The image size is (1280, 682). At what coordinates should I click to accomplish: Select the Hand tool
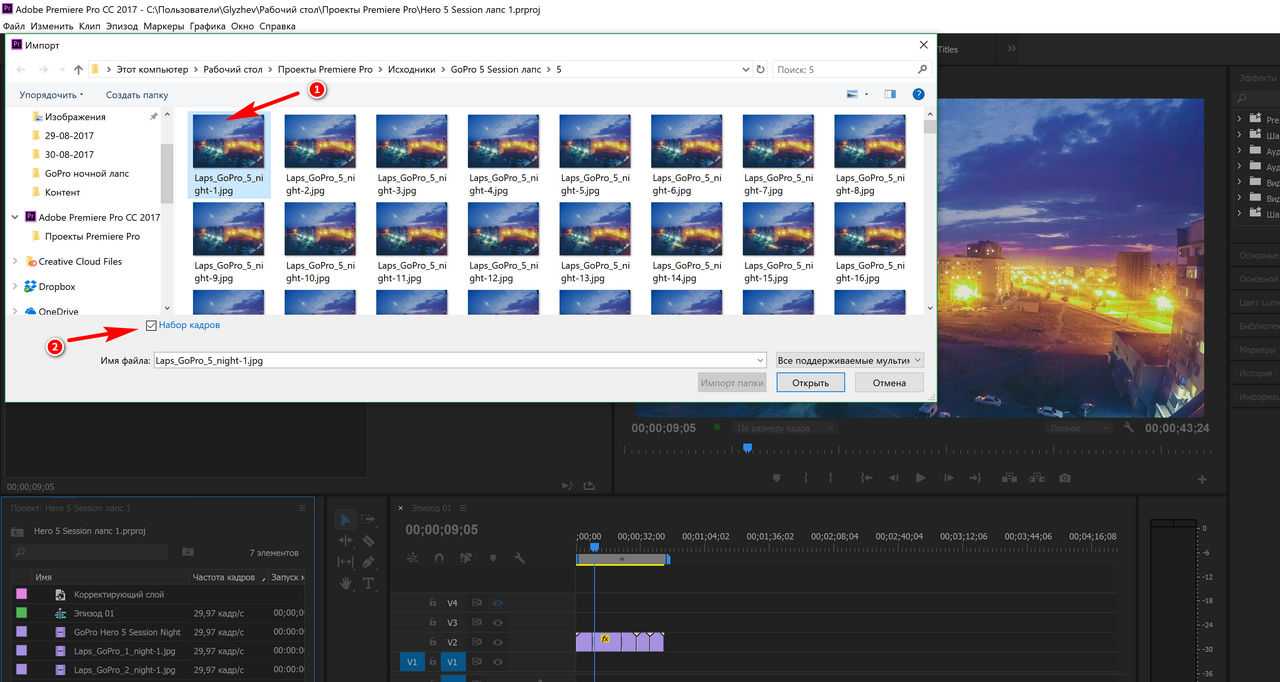pos(346,583)
